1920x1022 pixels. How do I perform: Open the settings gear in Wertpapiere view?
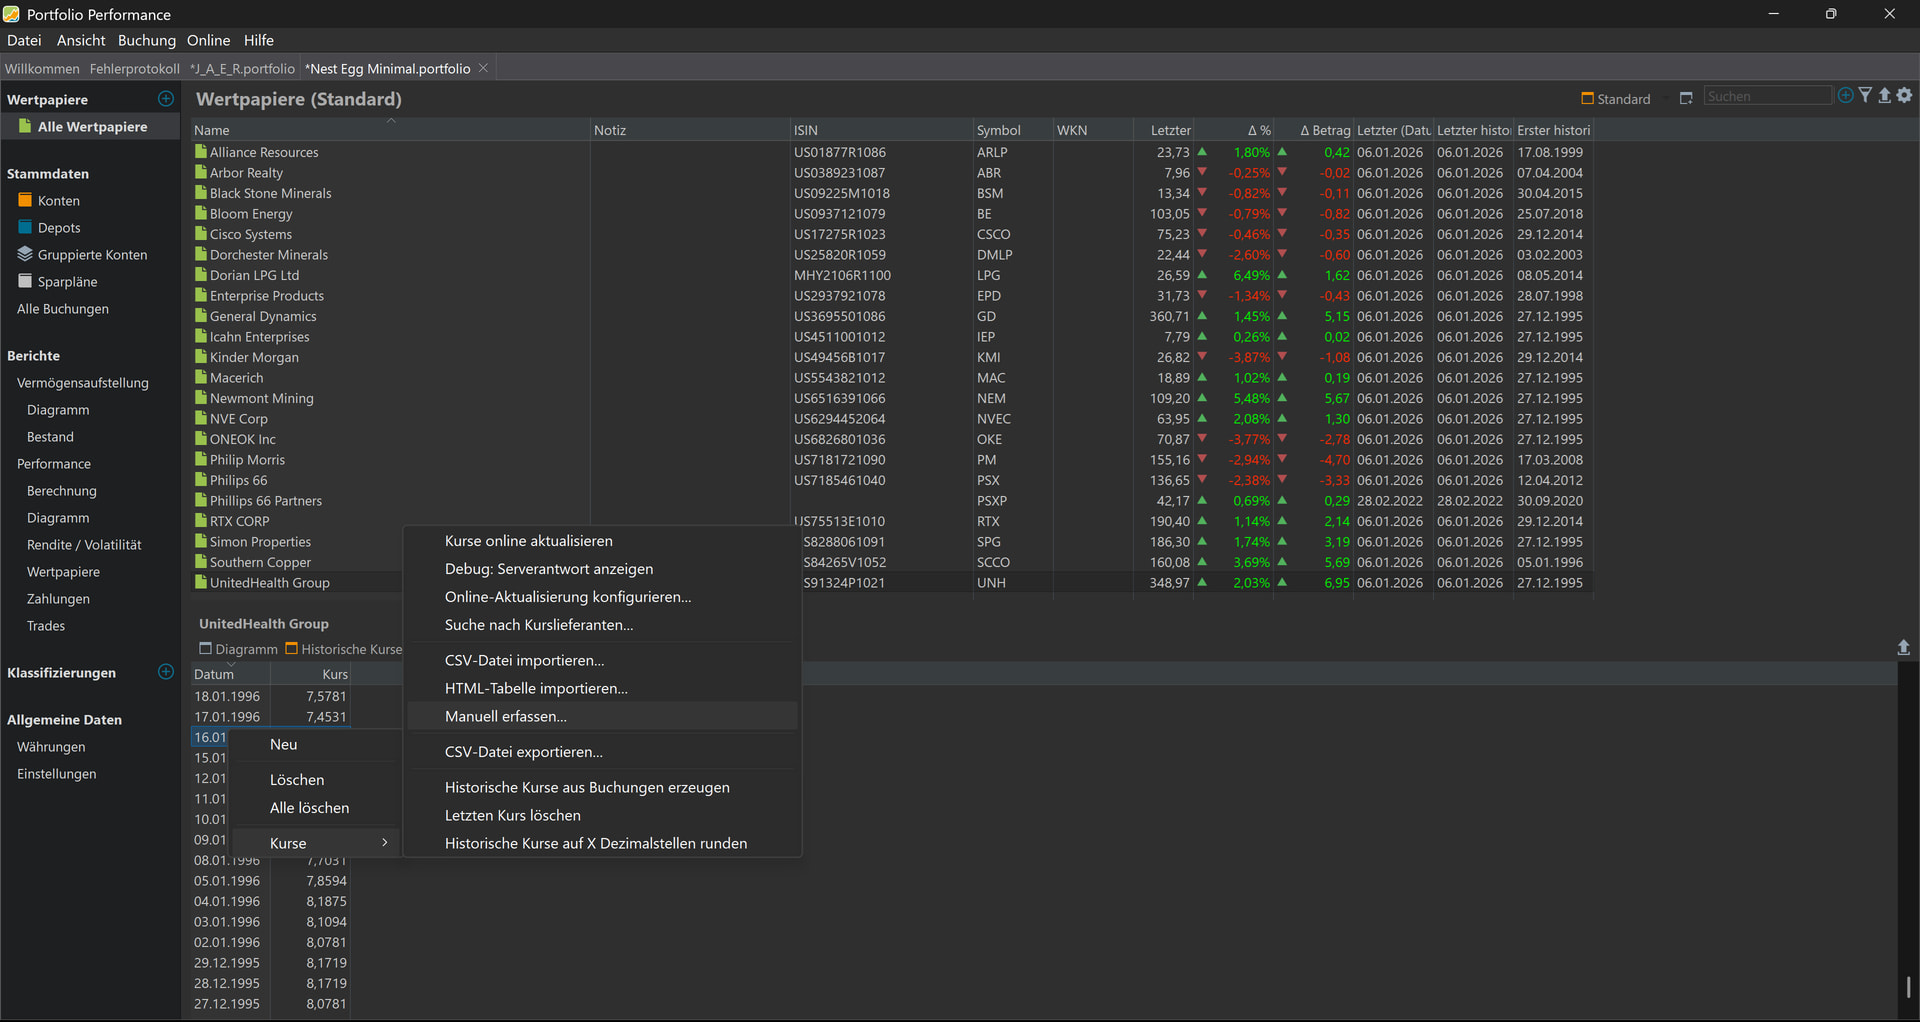[x=1904, y=96]
